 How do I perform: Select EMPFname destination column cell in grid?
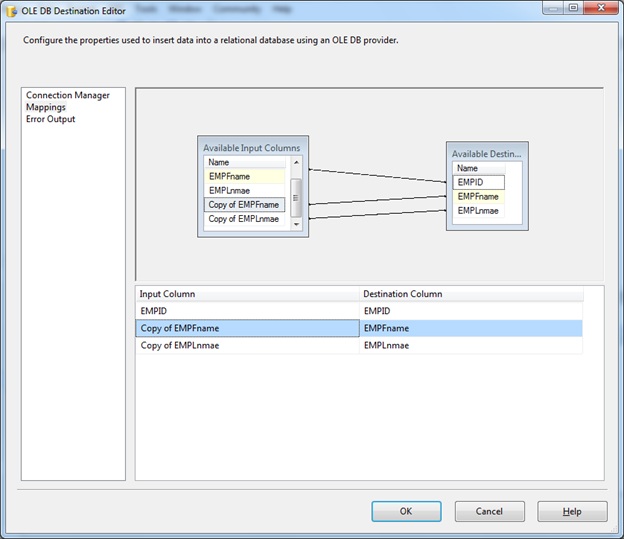(x=471, y=328)
